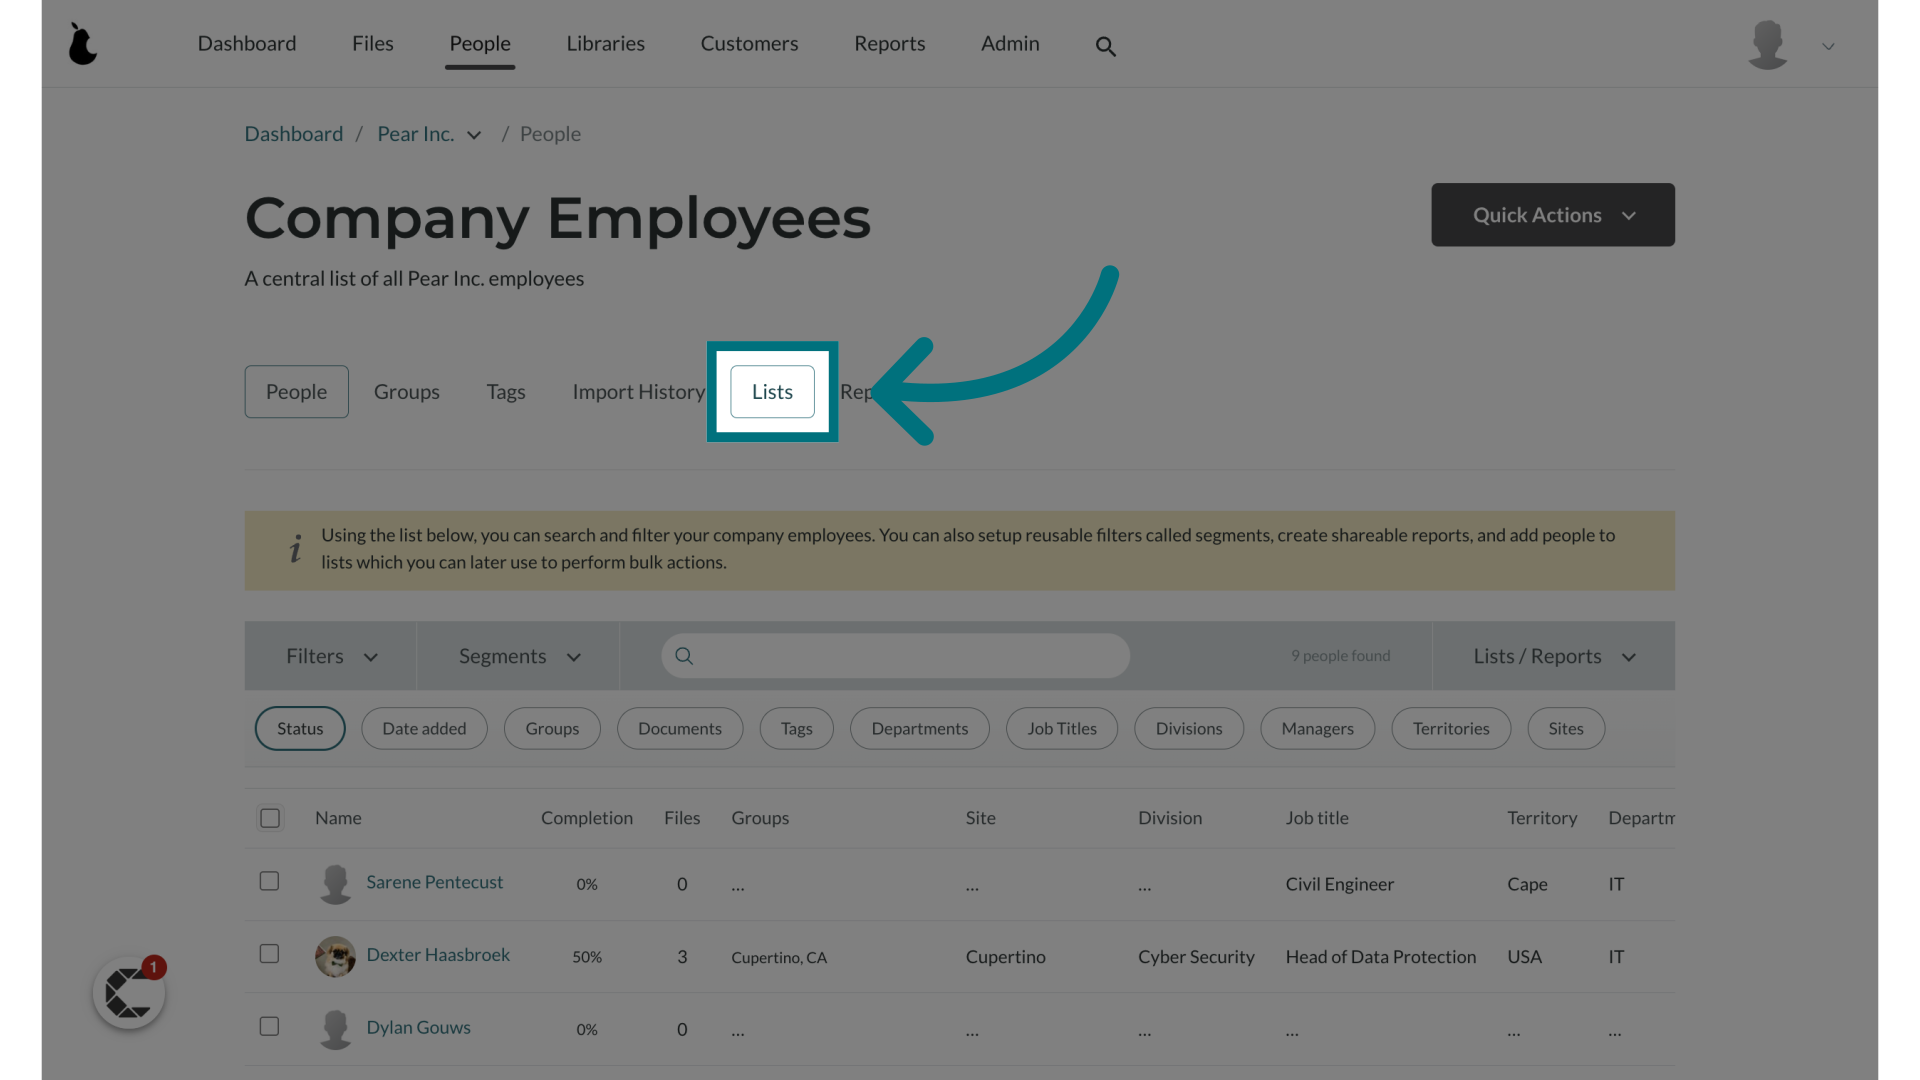Check the box for Sarene Pentecust
Image resolution: width=1920 pixels, height=1080 pixels.
[269, 881]
